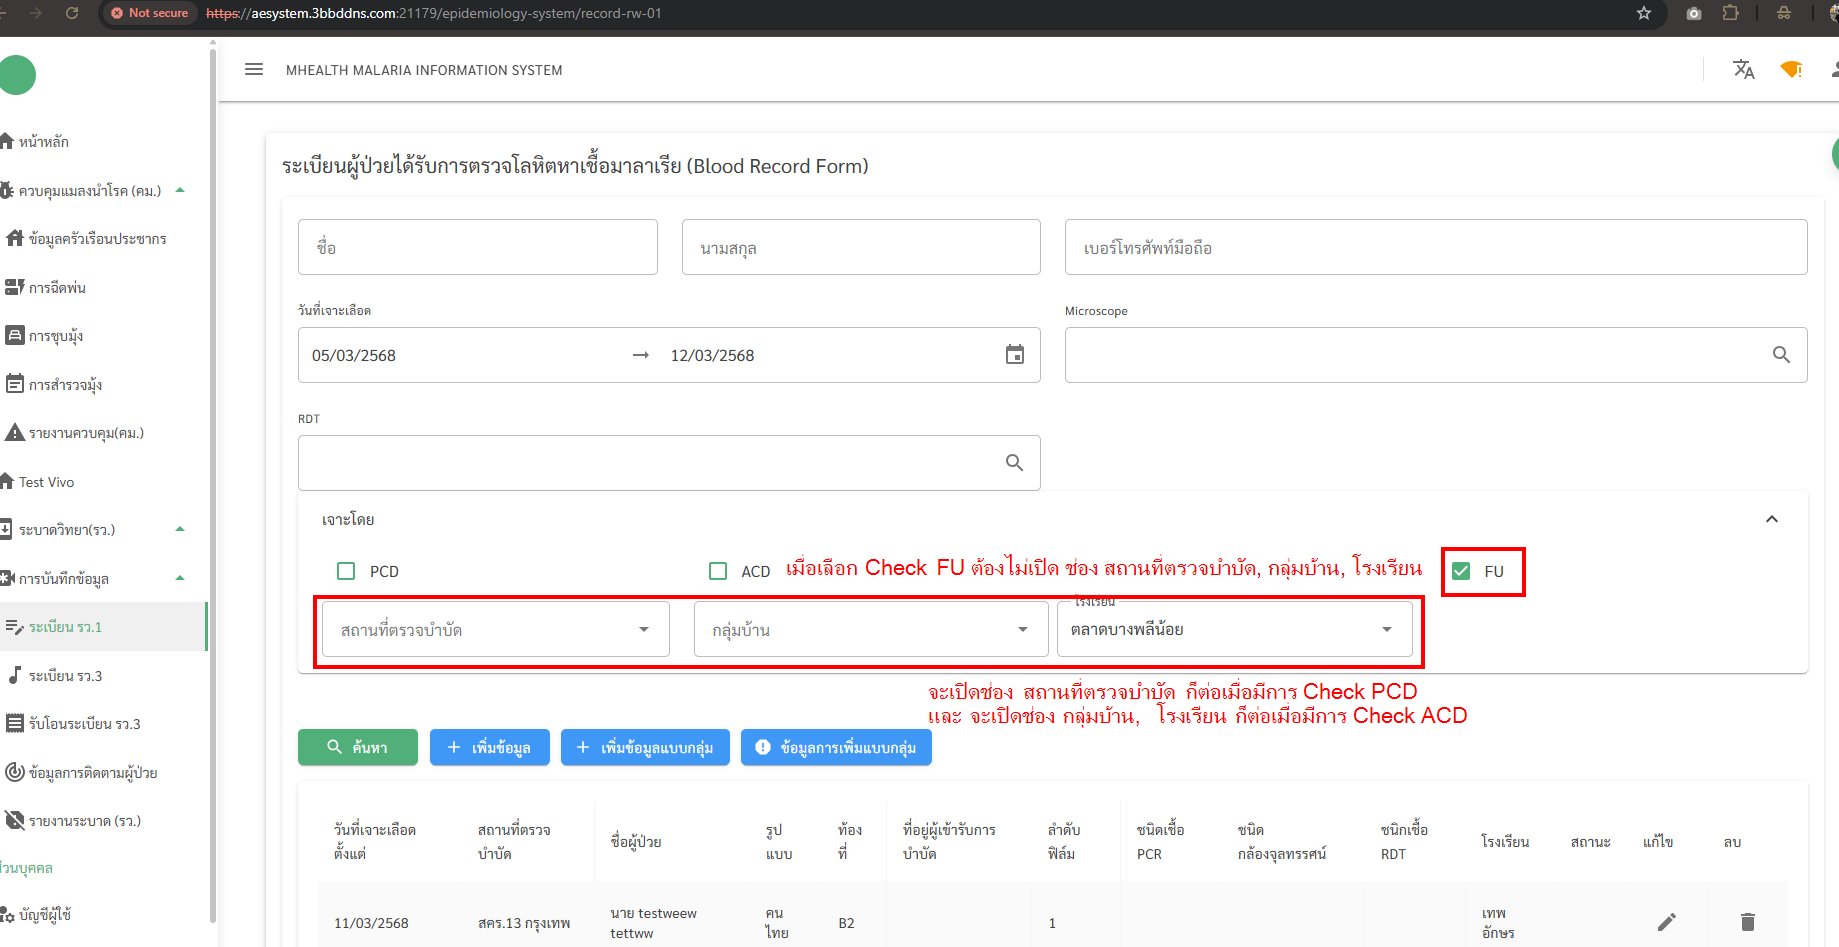Collapse the เจาะโดย section chevron
Viewport: 1839px width, 947px height.
pos(1771,519)
